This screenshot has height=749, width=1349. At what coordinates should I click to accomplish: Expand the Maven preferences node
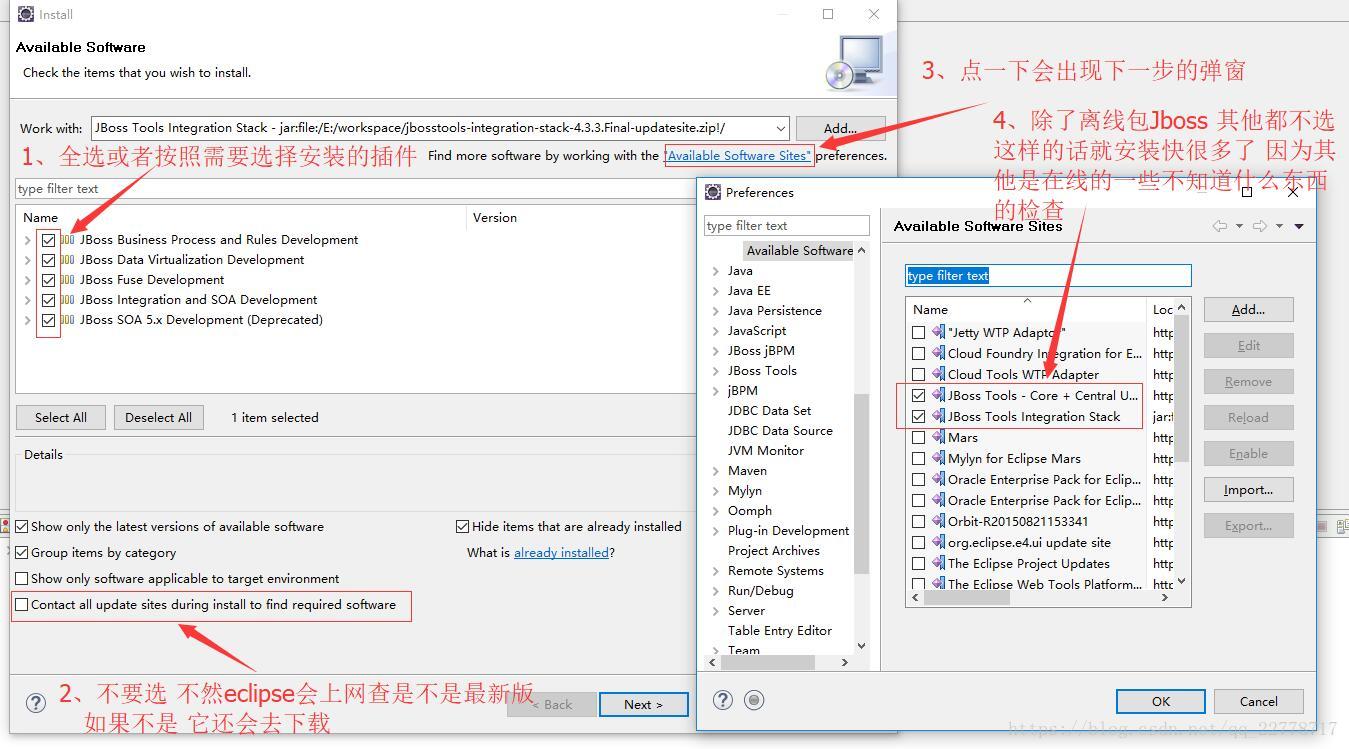[x=716, y=471]
